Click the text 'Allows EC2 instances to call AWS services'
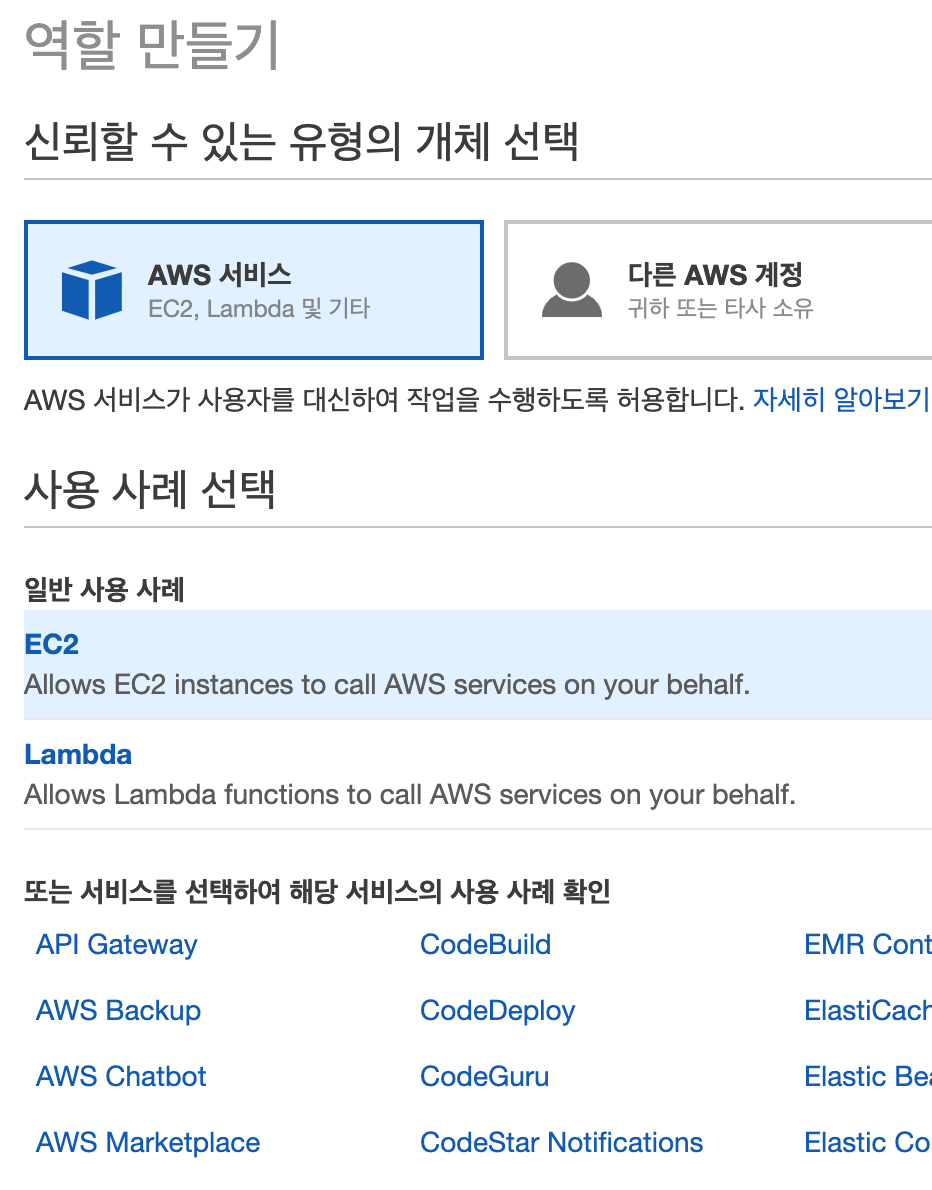This screenshot has height=1190, width=932. (x=289, y=685)
